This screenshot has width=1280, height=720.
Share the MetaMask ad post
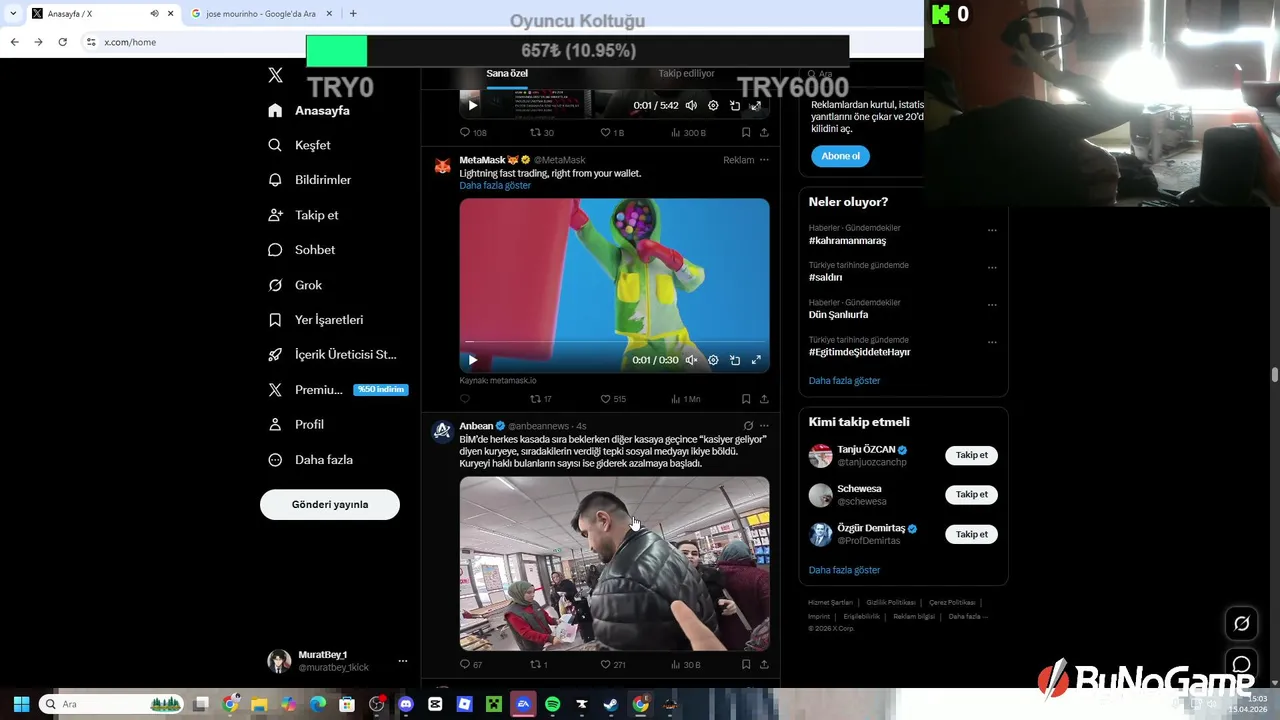point(764,399)
